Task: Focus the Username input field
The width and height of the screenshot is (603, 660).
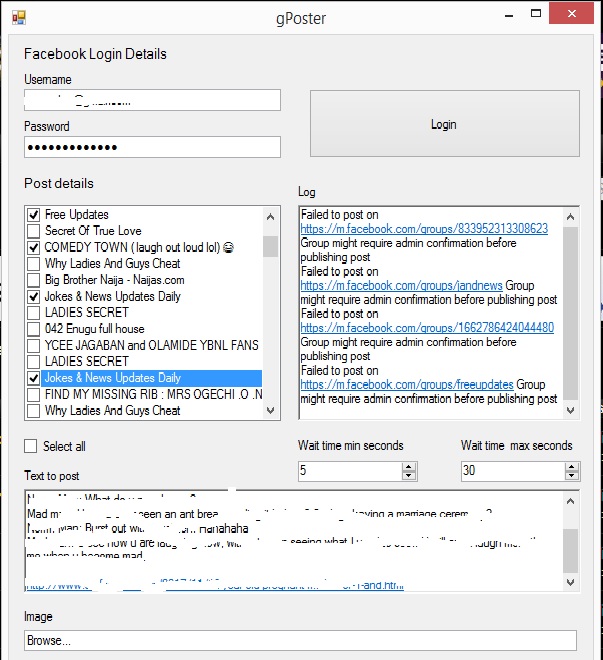Action: point(152,100)
